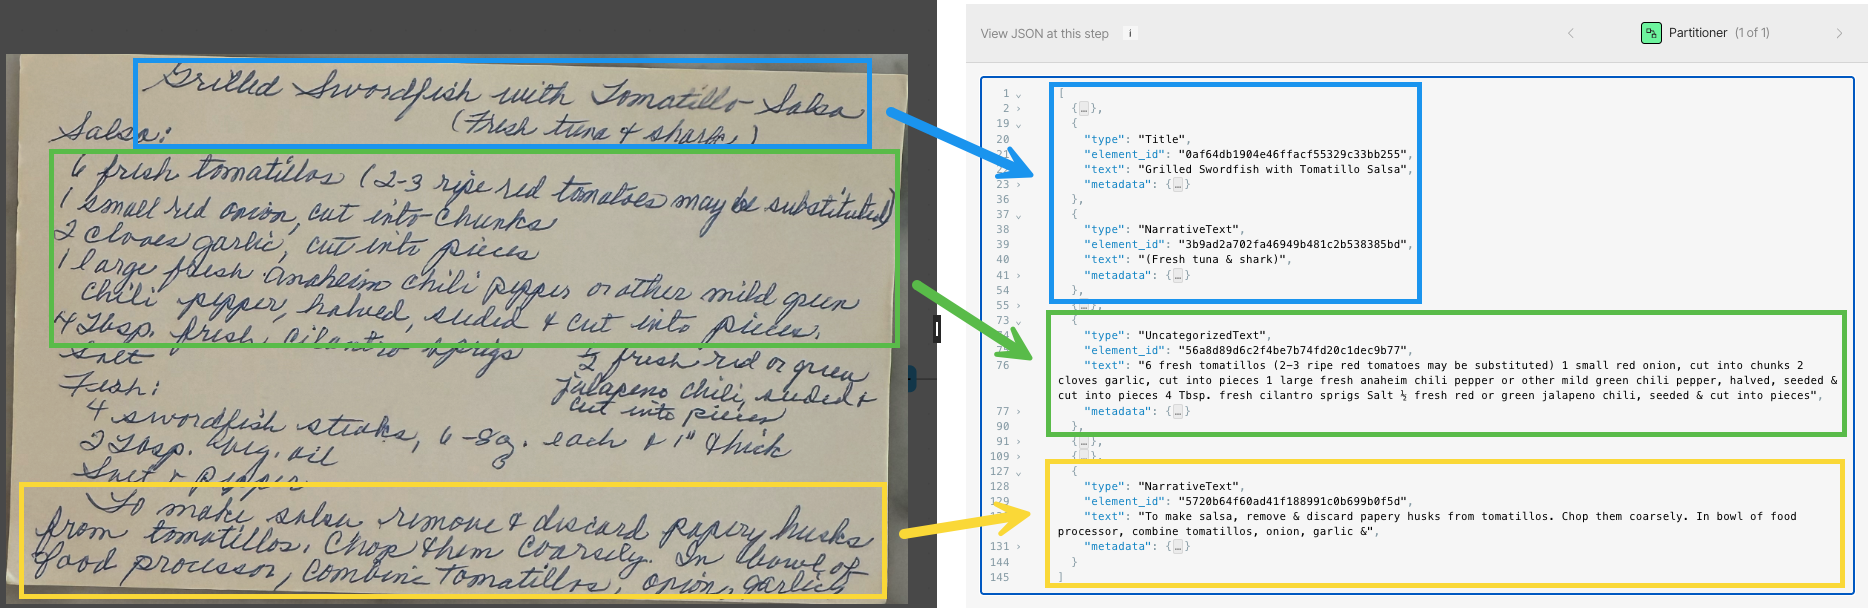Click the (1 of 1) step counter
The width and height of the screenshot is (1870, 608).
[x=1752, y=33]
